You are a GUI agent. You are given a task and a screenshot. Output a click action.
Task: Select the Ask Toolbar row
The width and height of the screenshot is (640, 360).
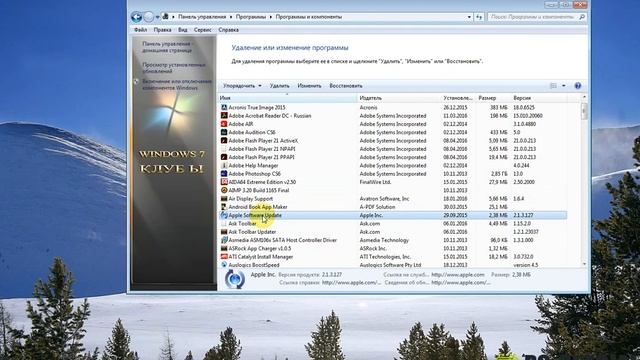[x=393, y=223]
